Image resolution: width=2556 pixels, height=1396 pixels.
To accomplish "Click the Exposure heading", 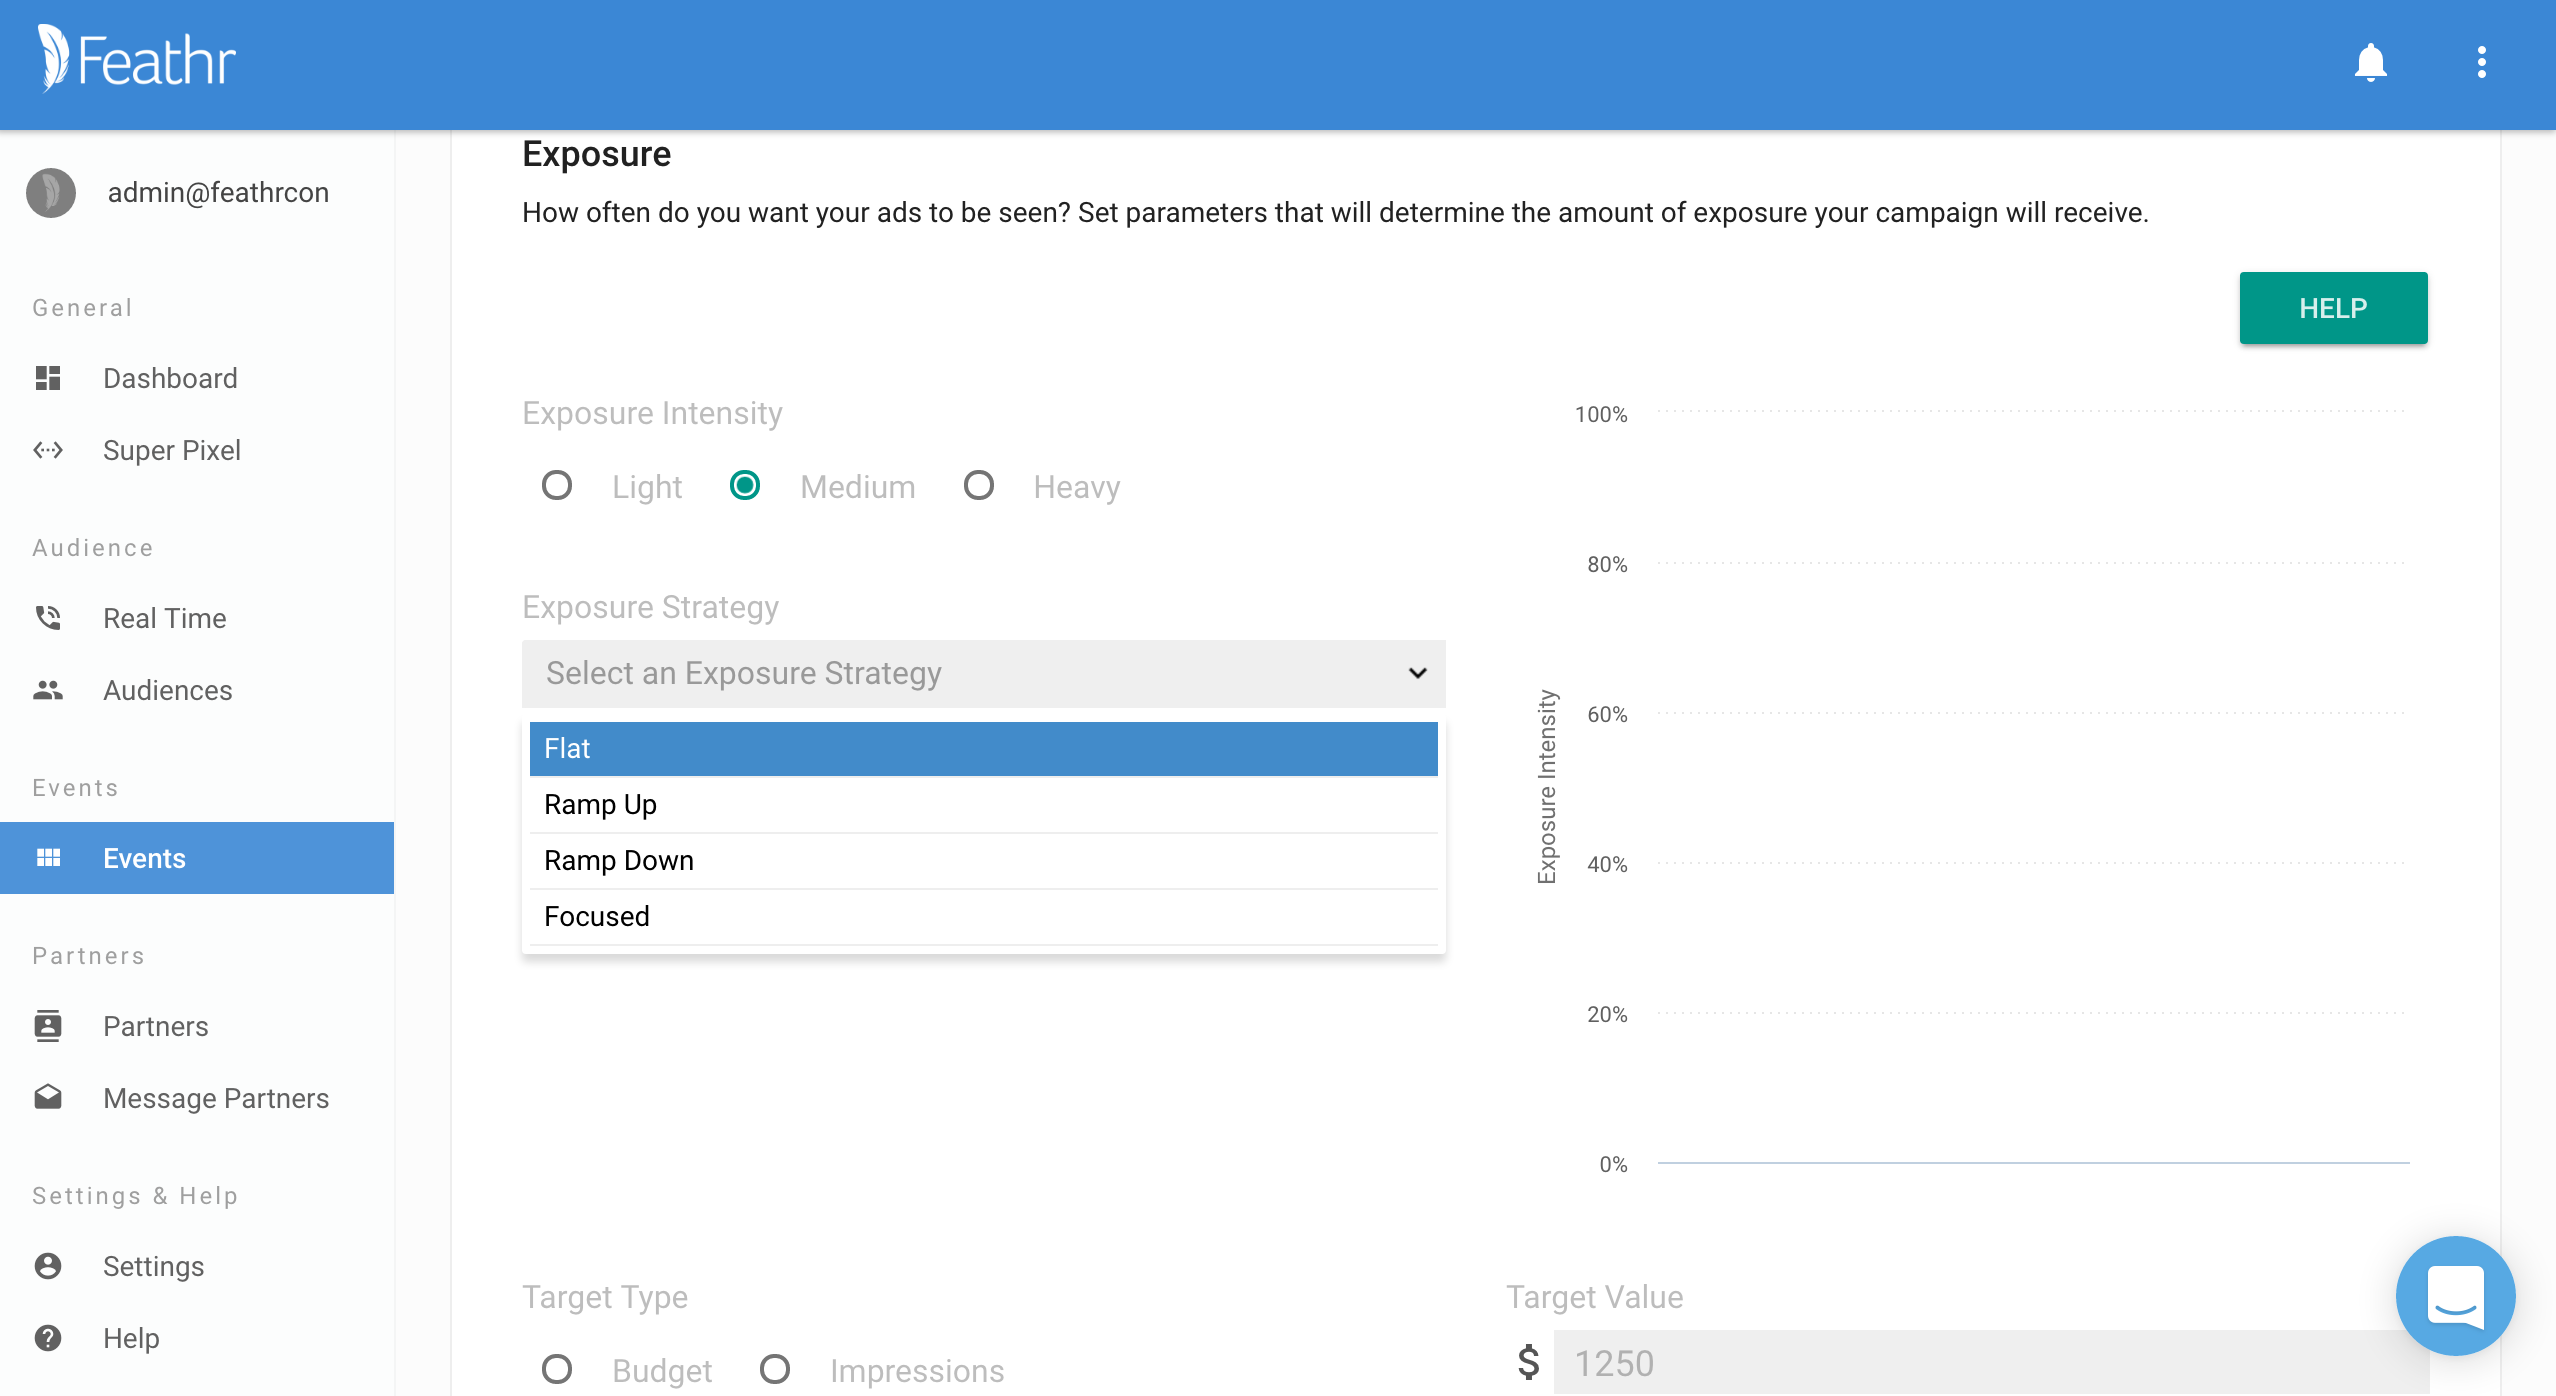I will tap(597, 154).
